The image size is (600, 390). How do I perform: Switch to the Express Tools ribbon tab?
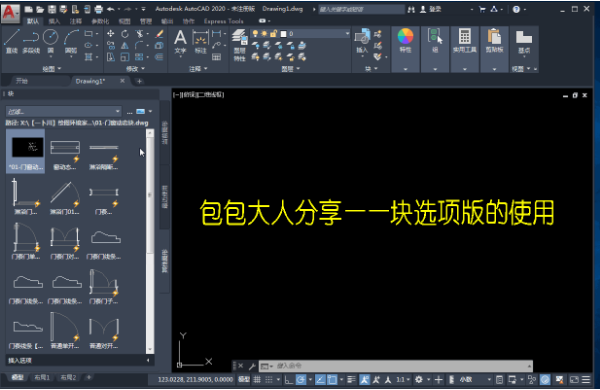(223, 21)
